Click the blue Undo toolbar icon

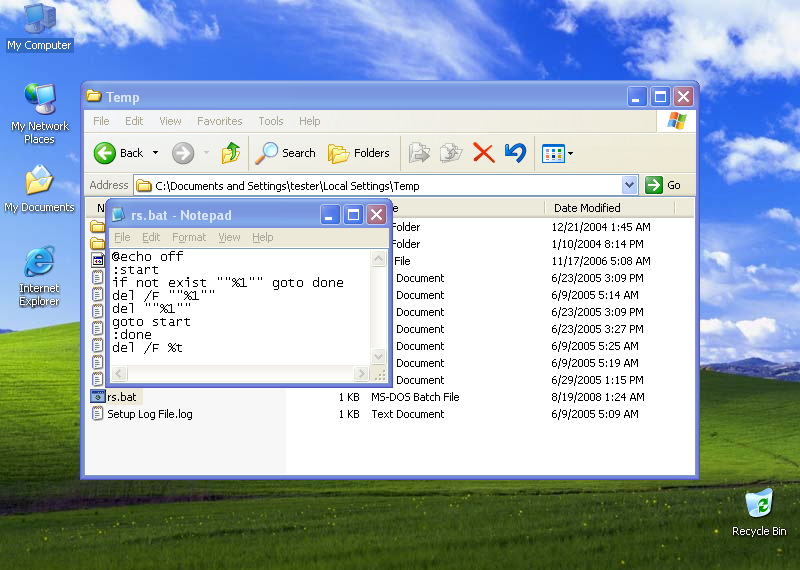[515, 153]
